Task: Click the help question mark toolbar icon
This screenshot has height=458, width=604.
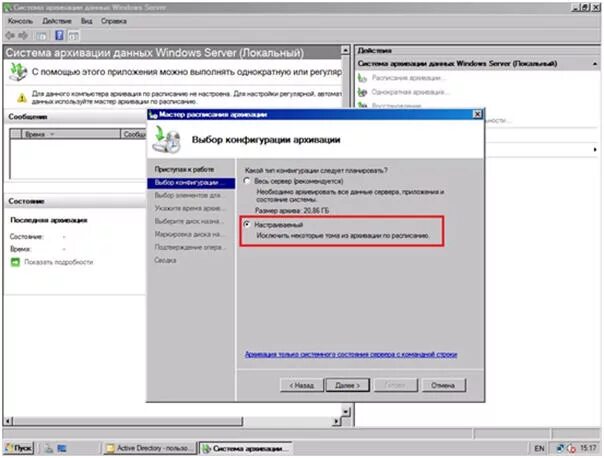Action: click(59, 35)
